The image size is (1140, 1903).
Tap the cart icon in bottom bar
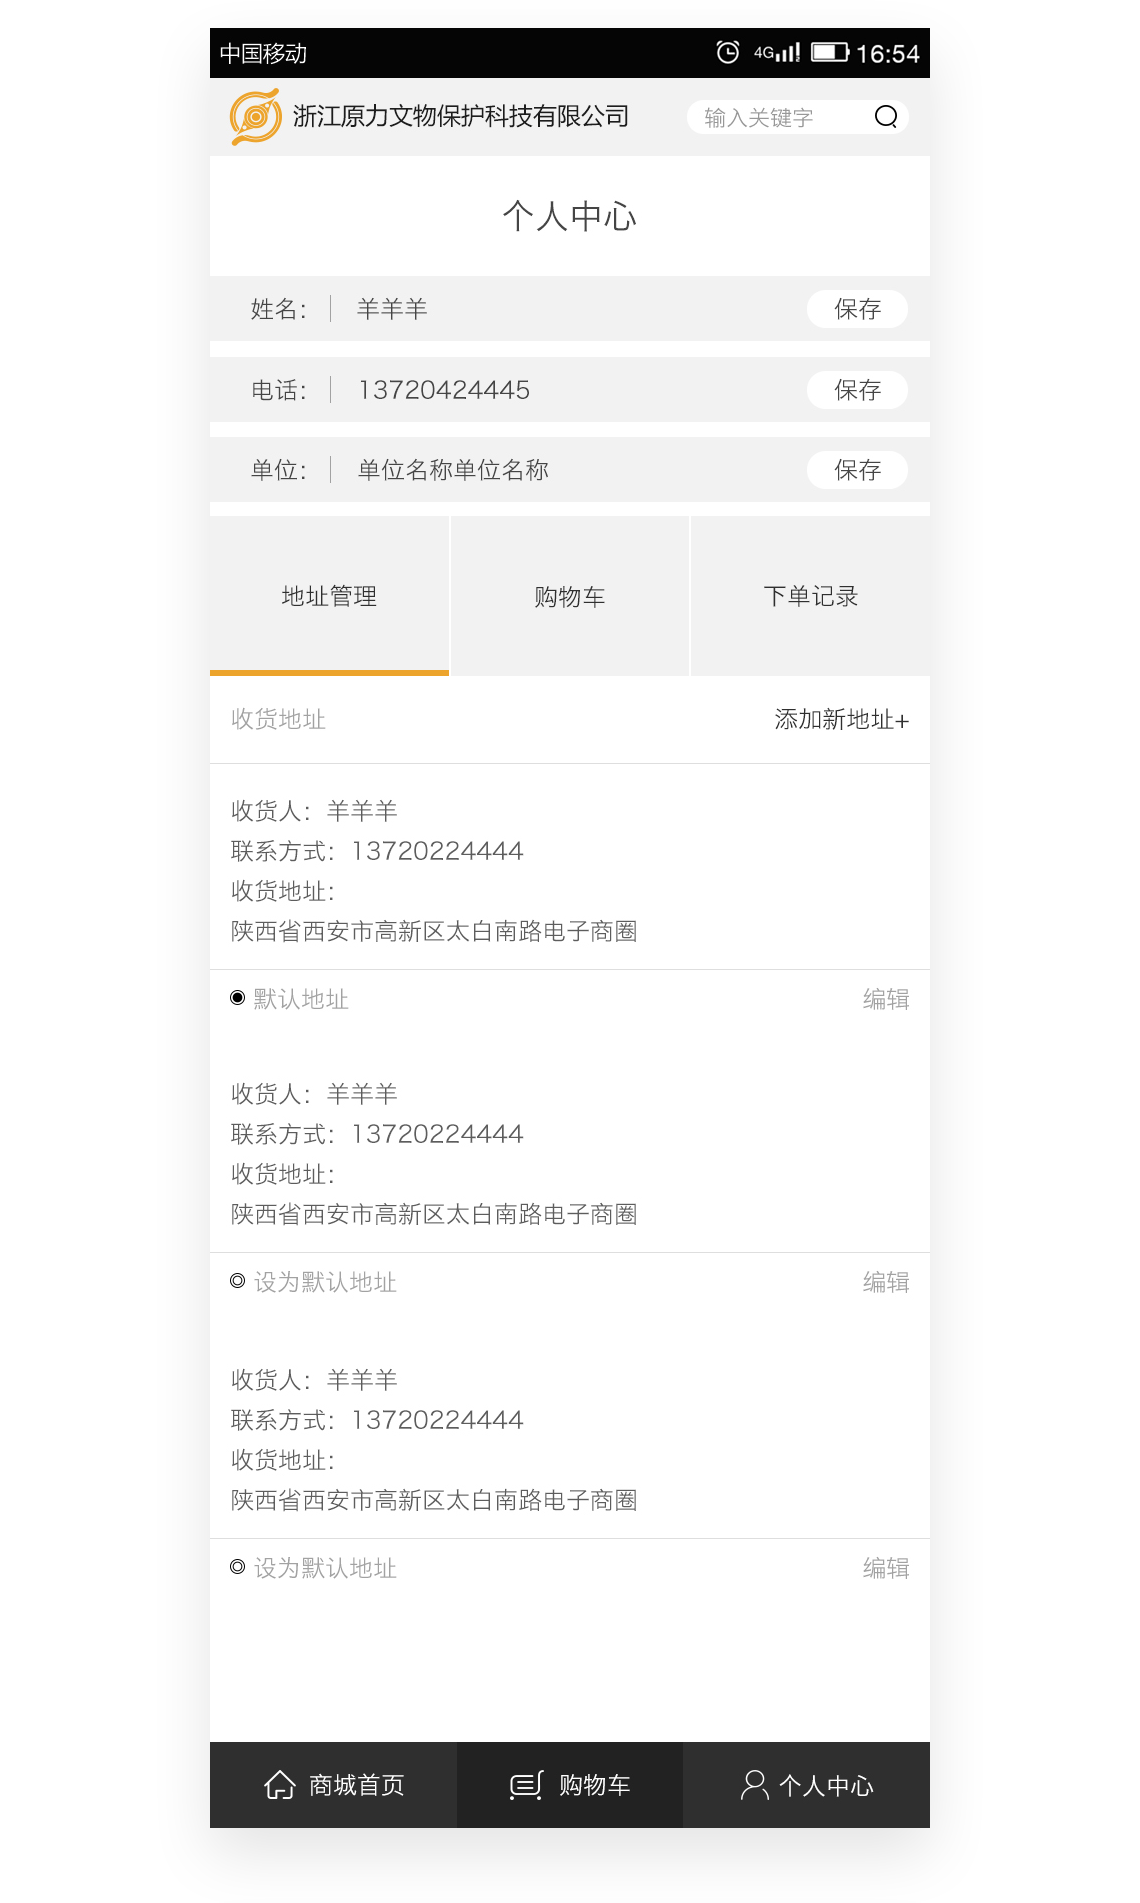coord(526,1785)
